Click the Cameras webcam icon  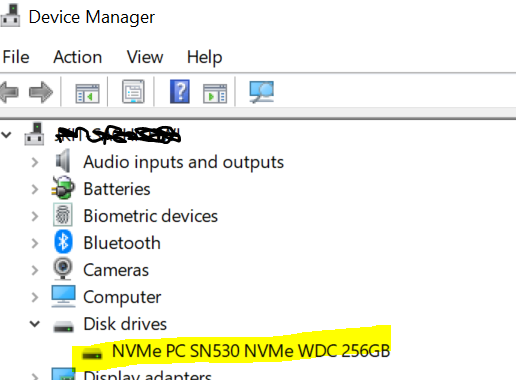click(x=63, y=269)
